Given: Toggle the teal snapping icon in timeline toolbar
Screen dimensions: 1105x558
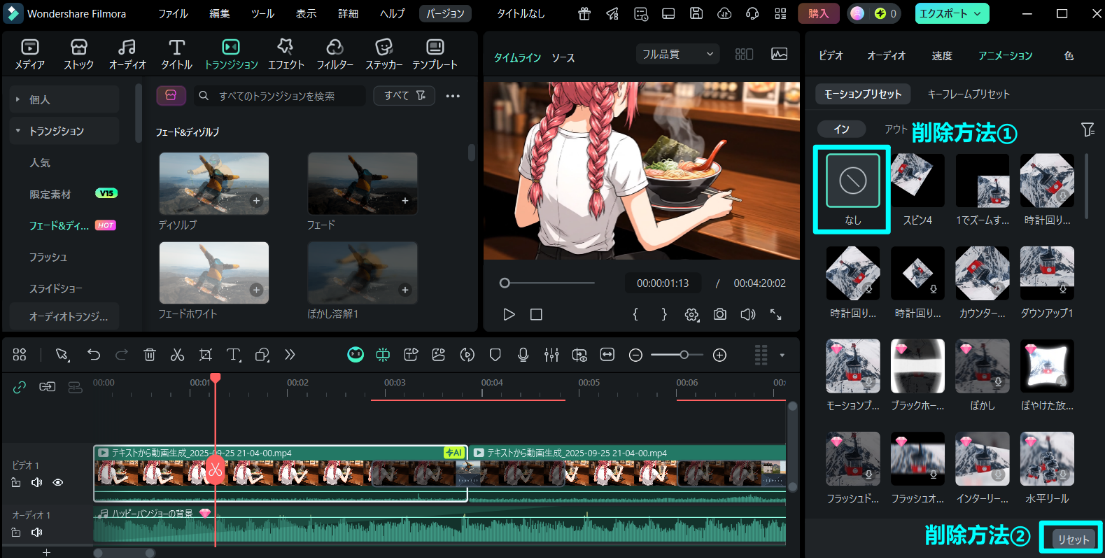Looking at the screenshot, I should point(383,355).
